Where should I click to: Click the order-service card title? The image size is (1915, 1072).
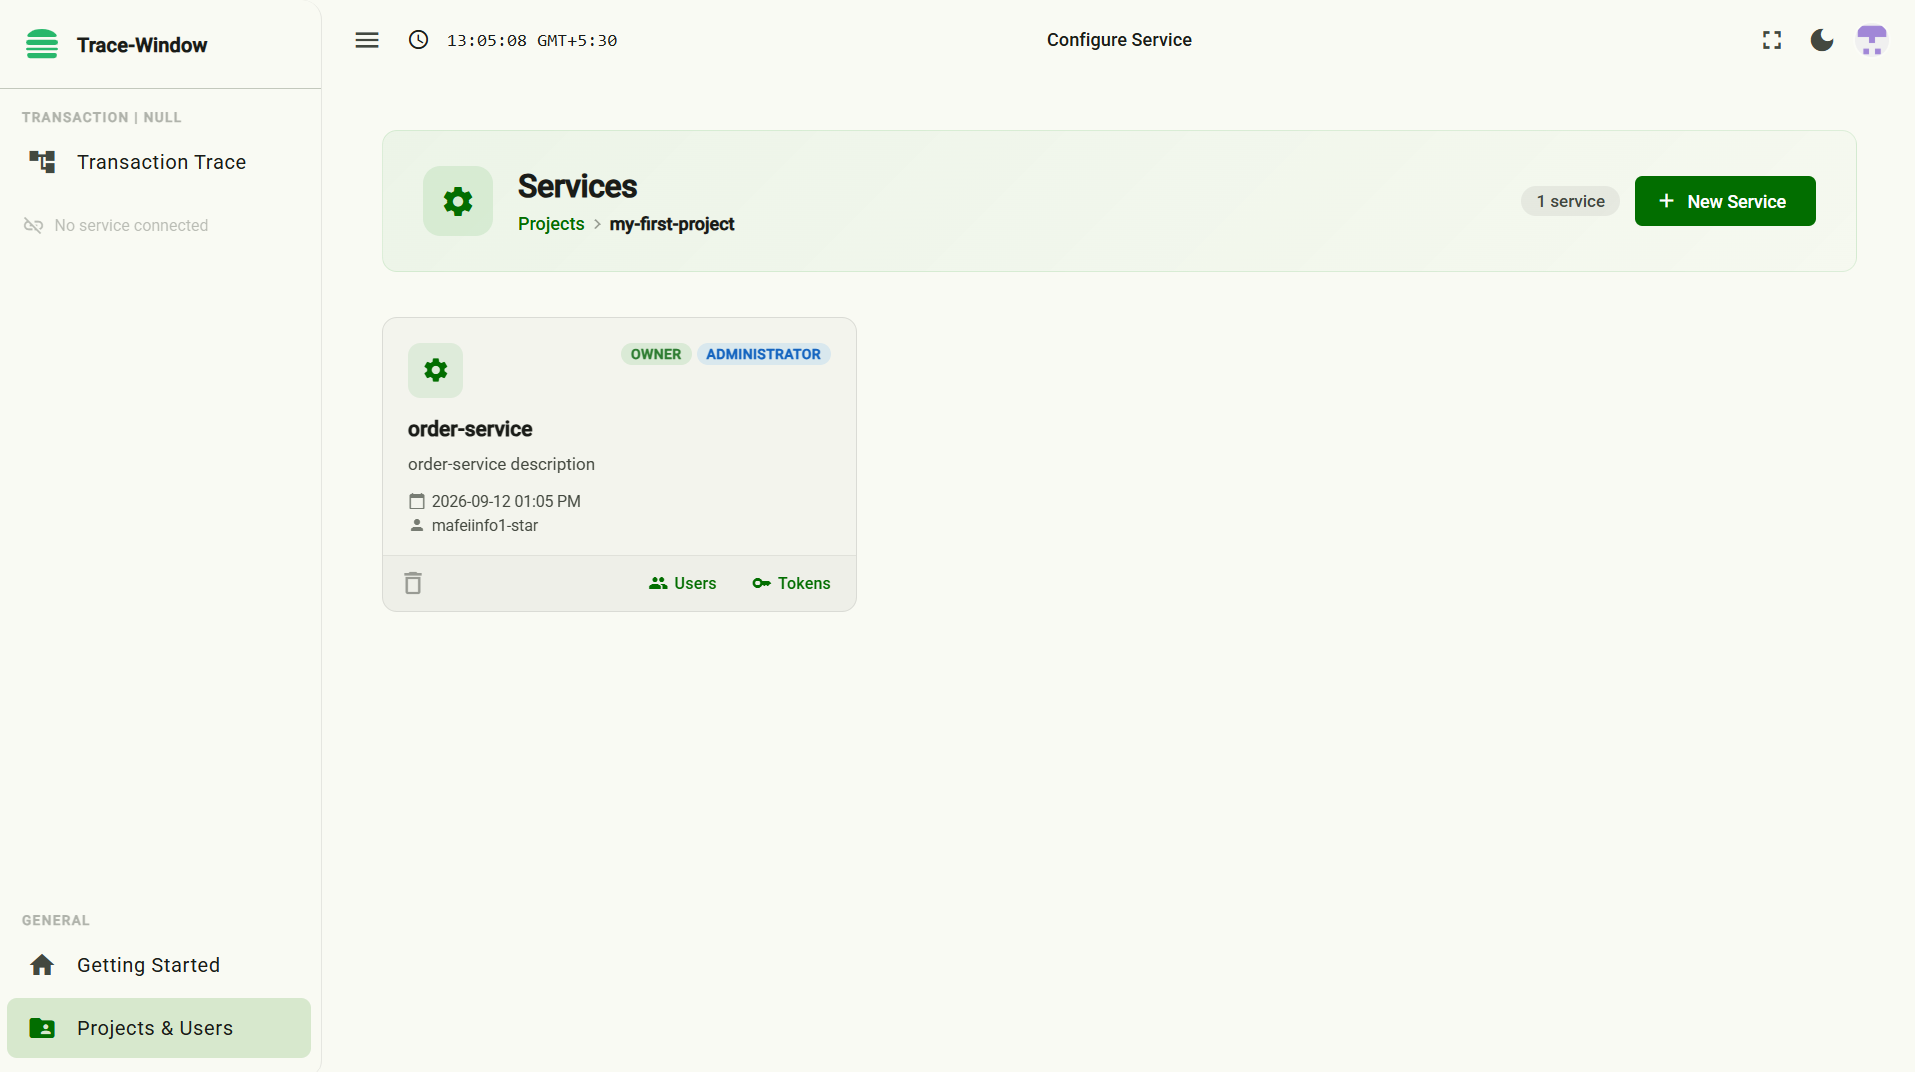470,429
